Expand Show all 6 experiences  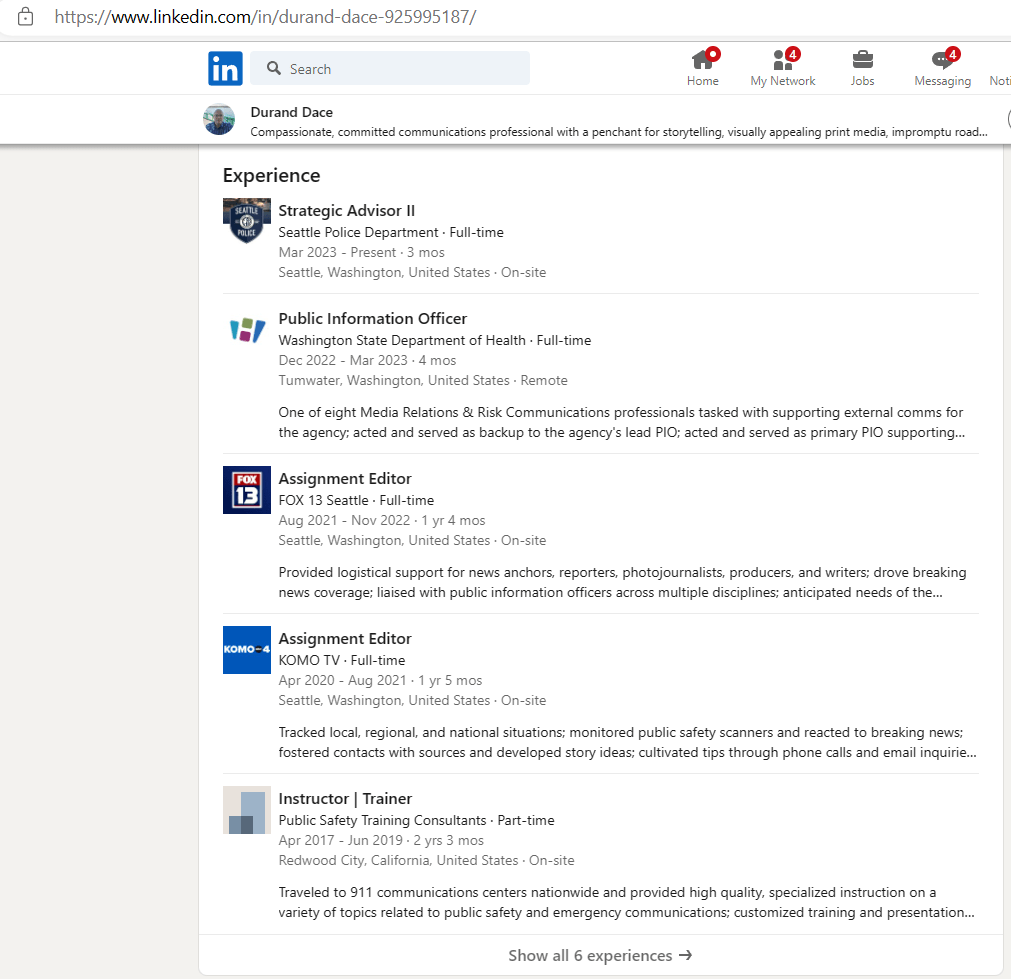(x=600, y=955)
